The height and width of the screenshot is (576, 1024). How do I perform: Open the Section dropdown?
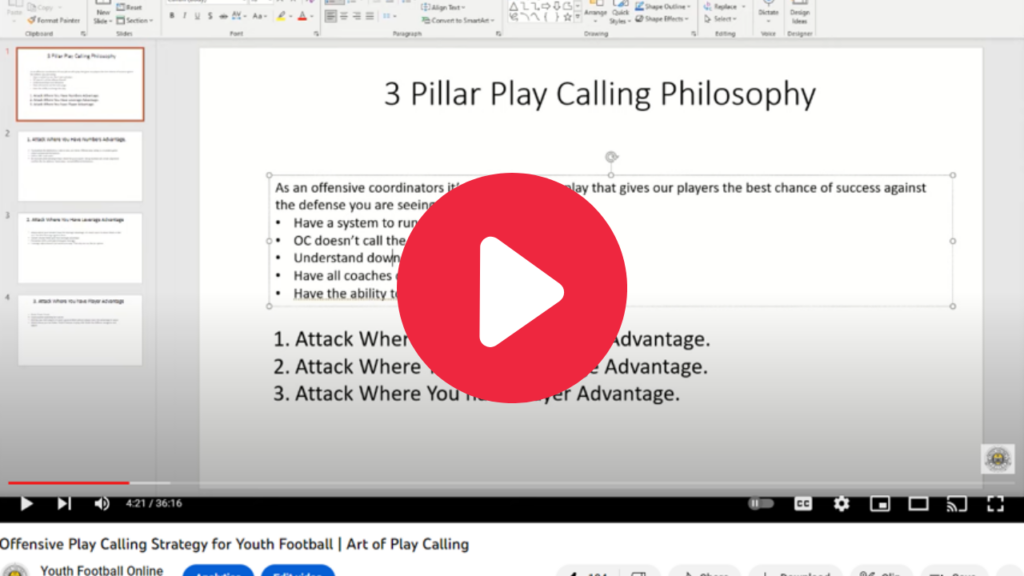135,20
